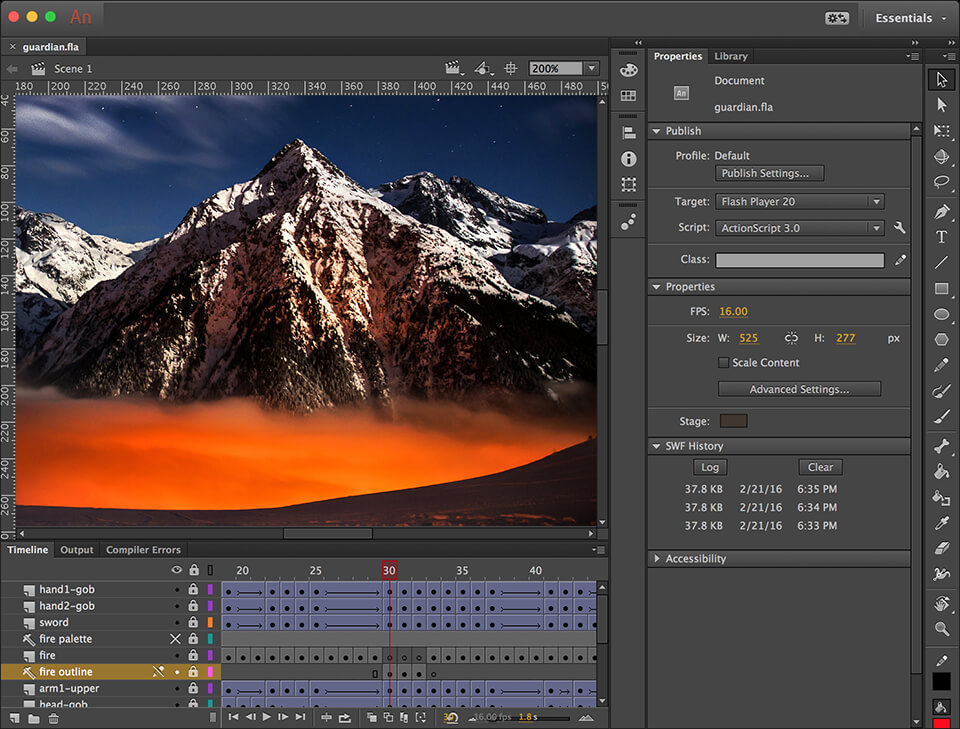Add a new layer in the Timeline
This screenshot has width=960, height=729.
[13, 716]
